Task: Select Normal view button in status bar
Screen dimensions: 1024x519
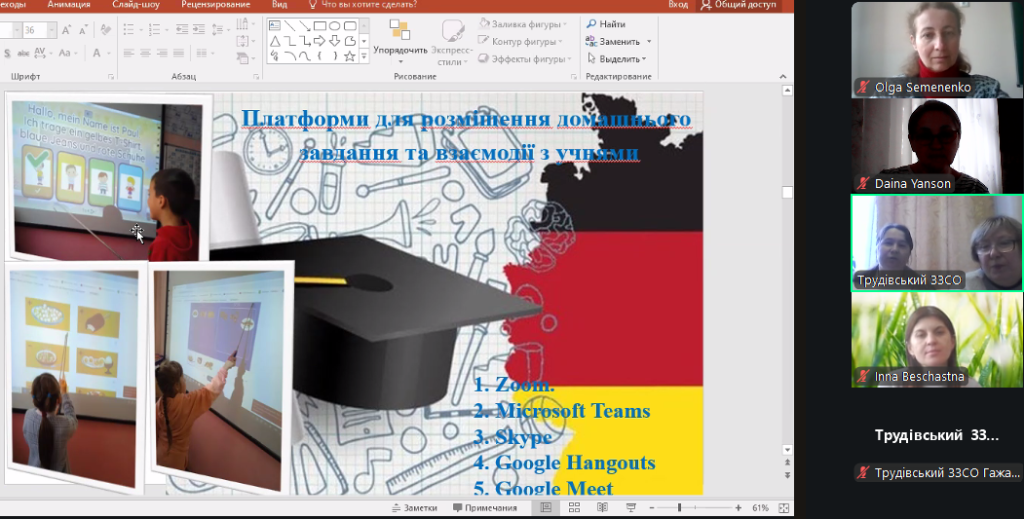Action: [x=546, y=508]
